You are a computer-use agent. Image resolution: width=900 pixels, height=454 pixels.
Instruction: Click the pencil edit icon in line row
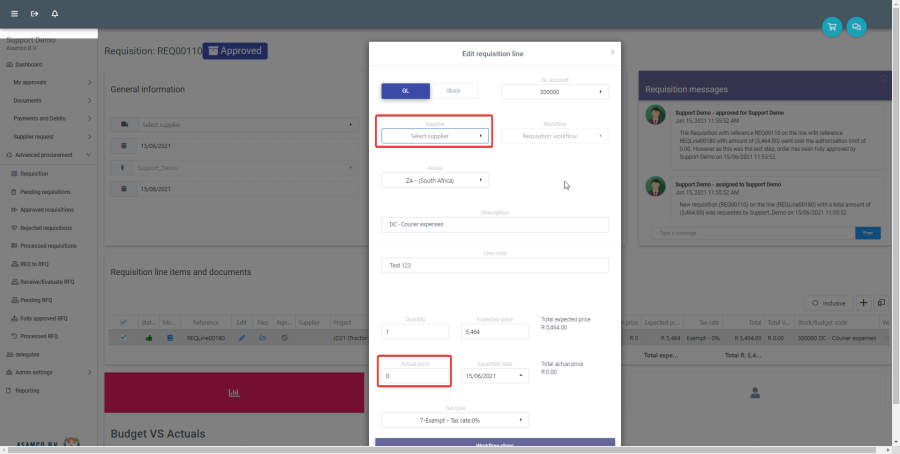point(241,338)
